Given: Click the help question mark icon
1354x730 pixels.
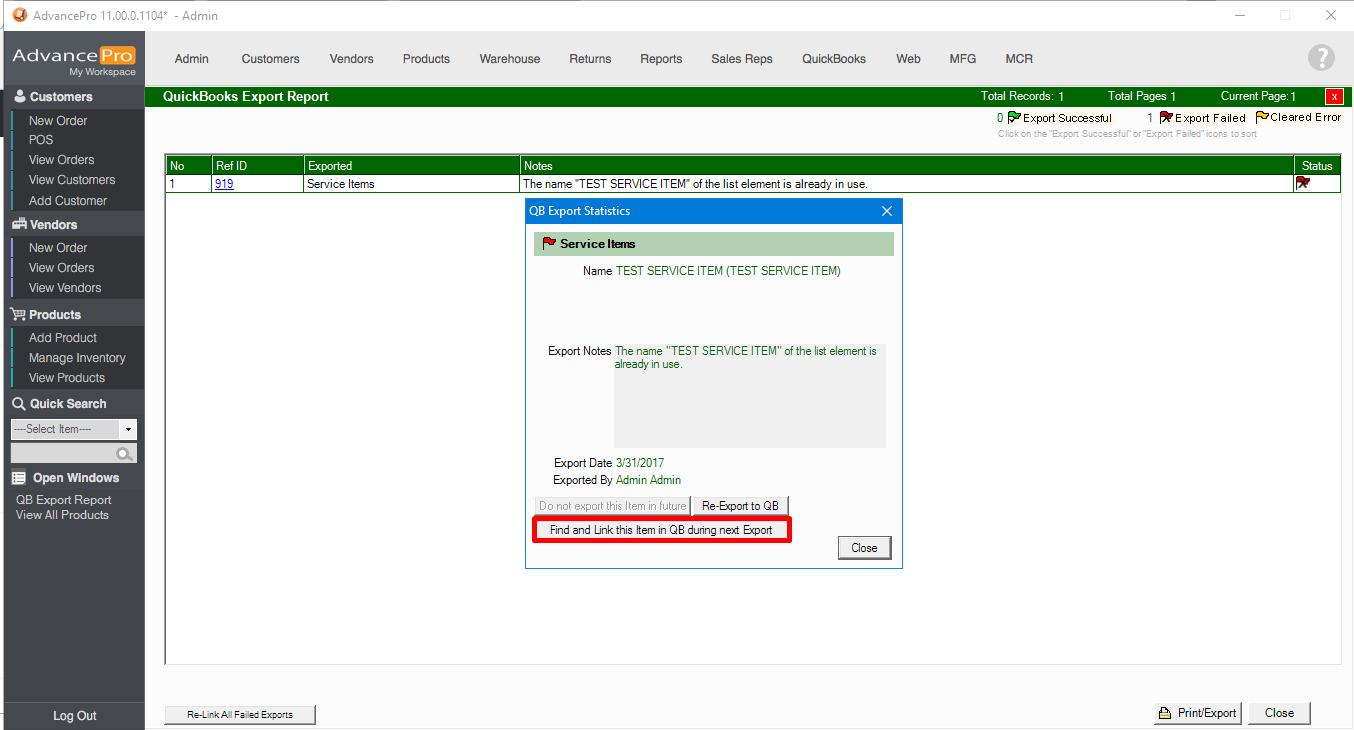Looking at the screenshot, I should tap(1321, 58).
